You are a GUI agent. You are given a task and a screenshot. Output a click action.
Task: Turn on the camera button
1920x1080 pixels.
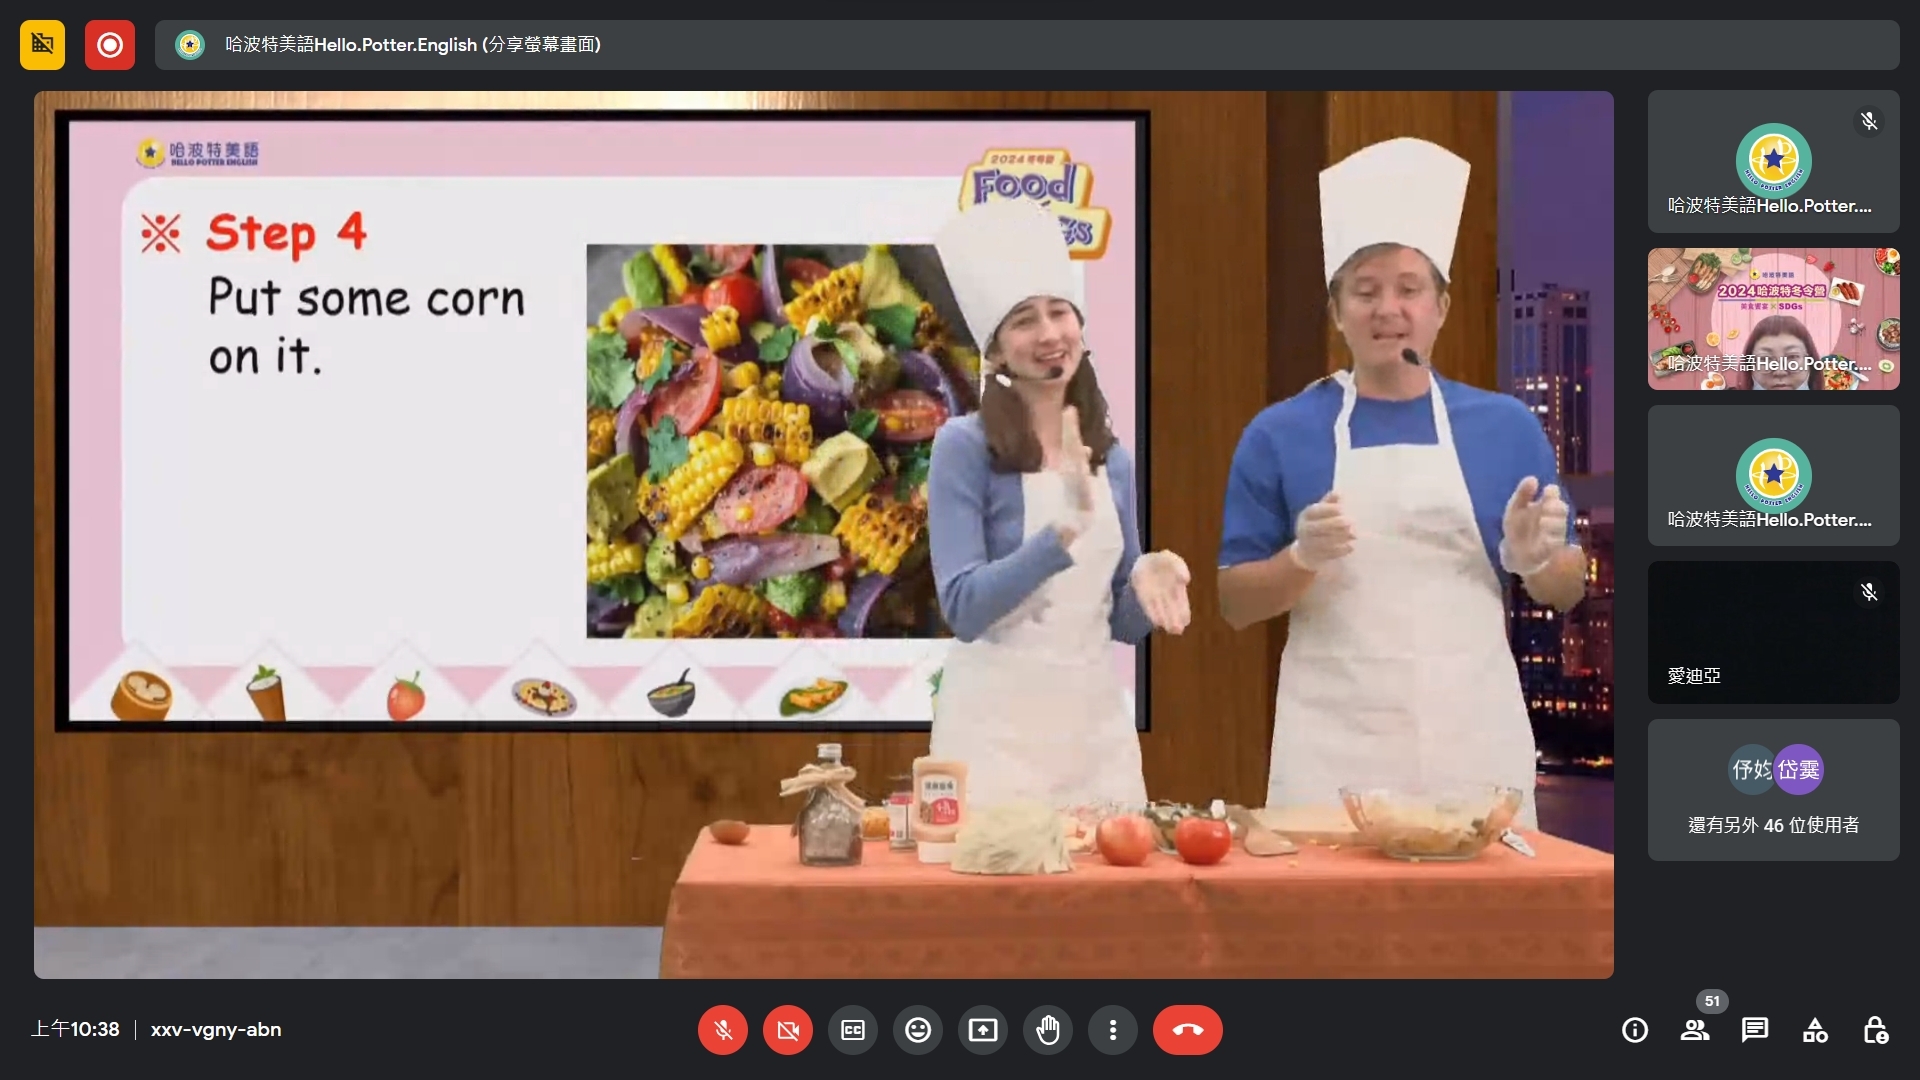[x=788, y=1030]
